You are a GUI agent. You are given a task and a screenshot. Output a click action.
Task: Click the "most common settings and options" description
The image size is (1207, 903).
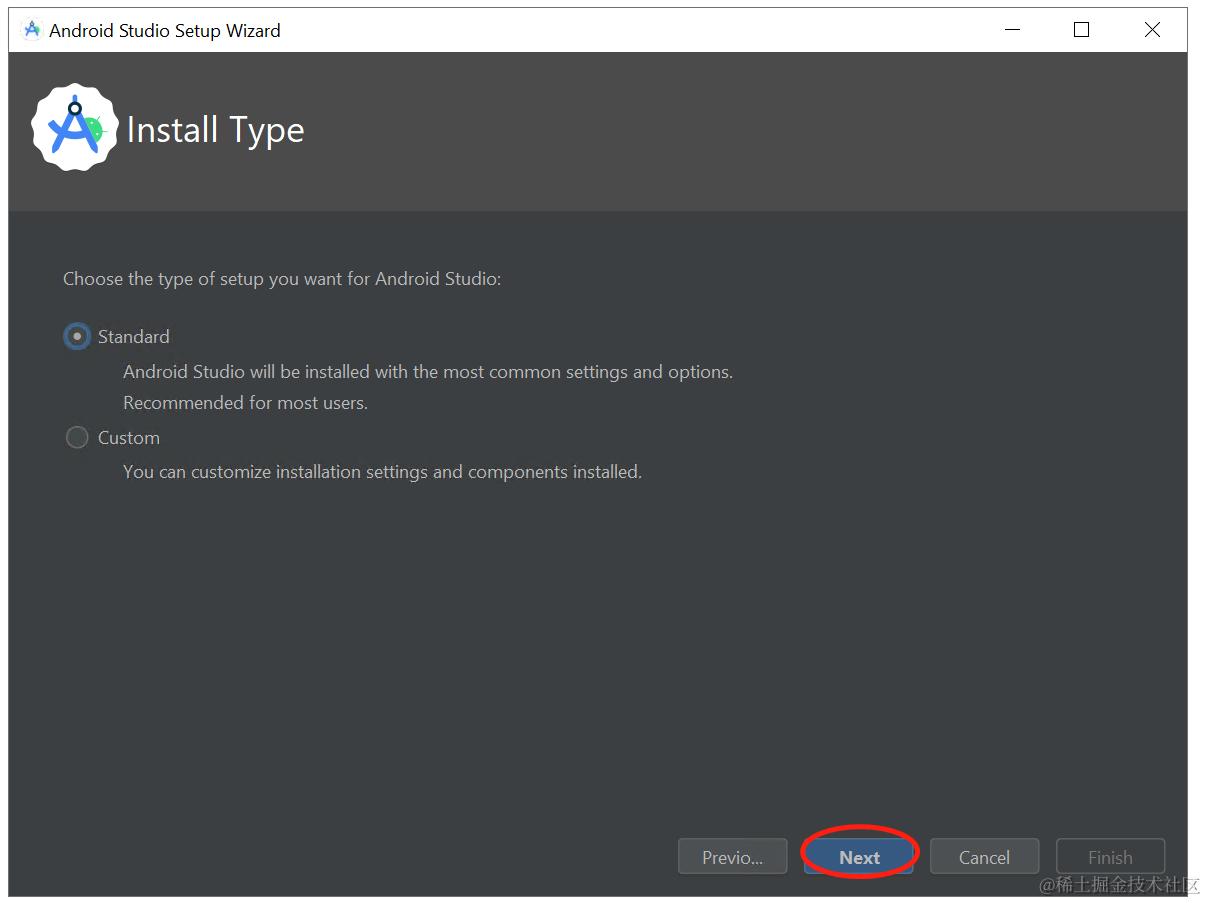(428, 372)
